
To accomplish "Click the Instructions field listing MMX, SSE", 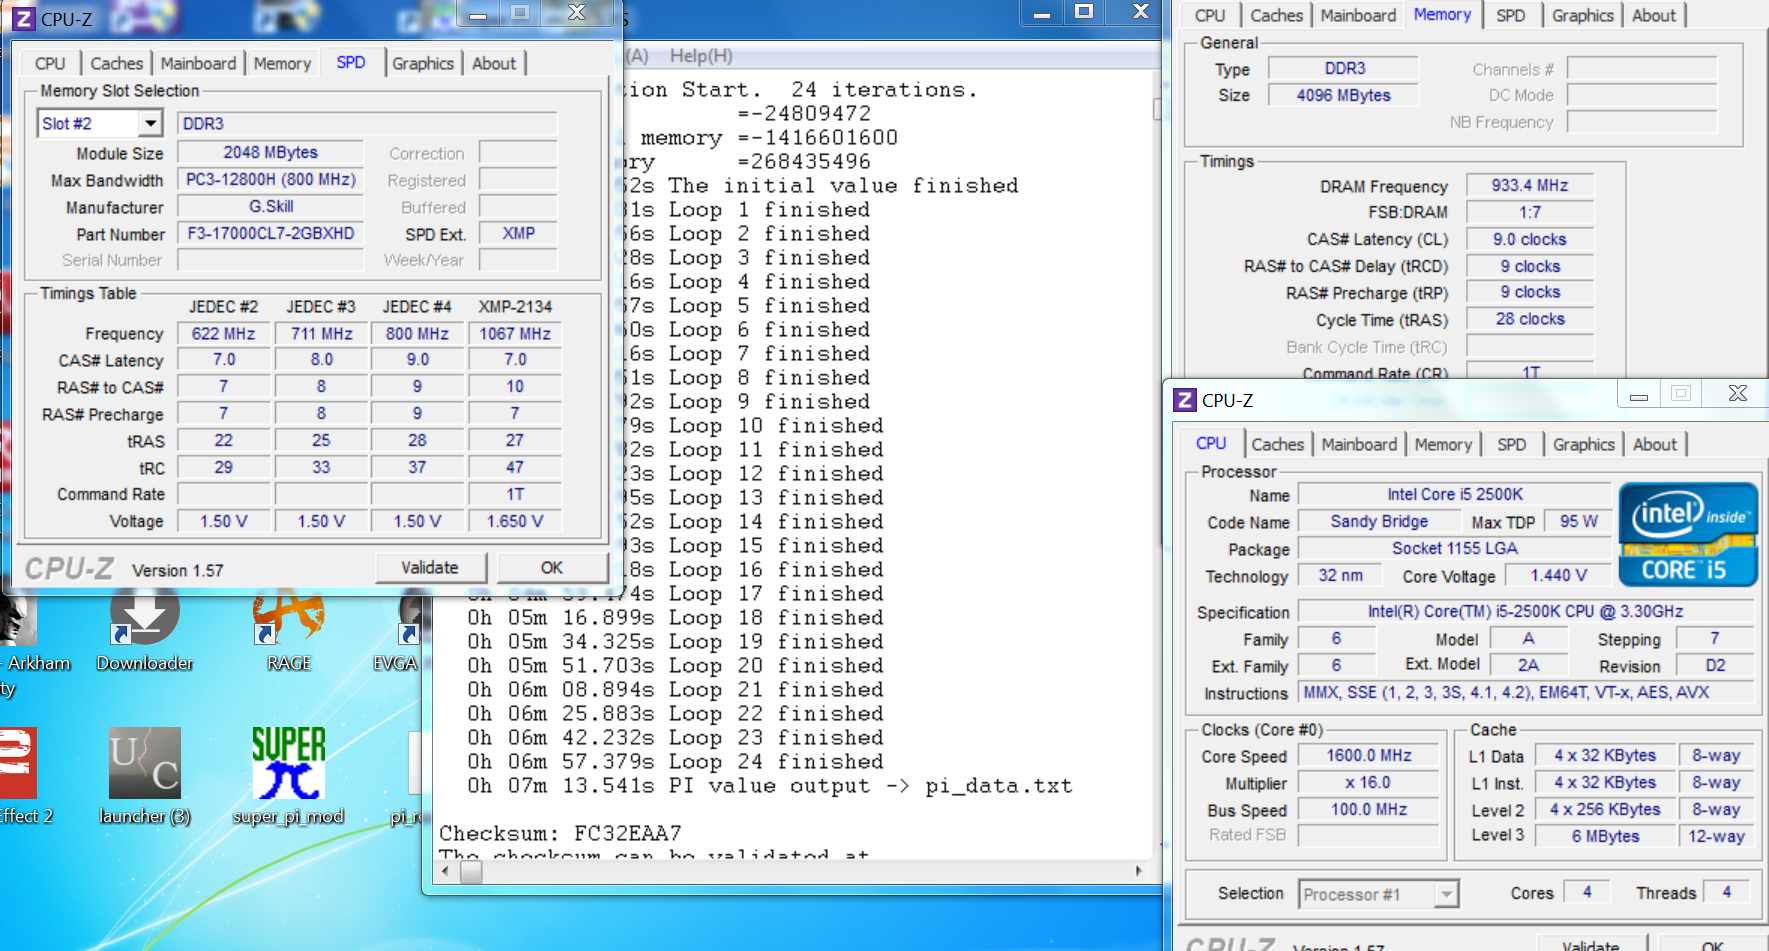I will tap(1526, 692).
